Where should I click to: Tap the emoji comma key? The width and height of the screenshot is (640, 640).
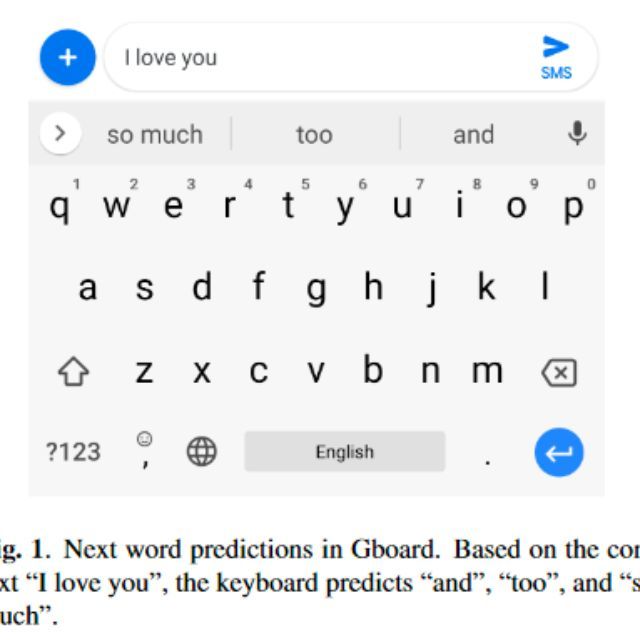click(145, 451)
